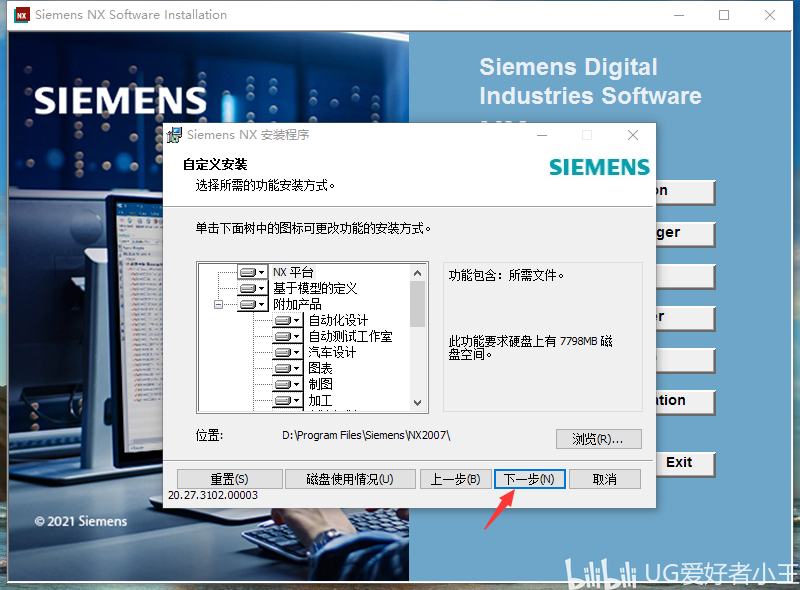Open 图表 feature install dropdown icon
Screen dimensions: 800x590
coord(288,368)
